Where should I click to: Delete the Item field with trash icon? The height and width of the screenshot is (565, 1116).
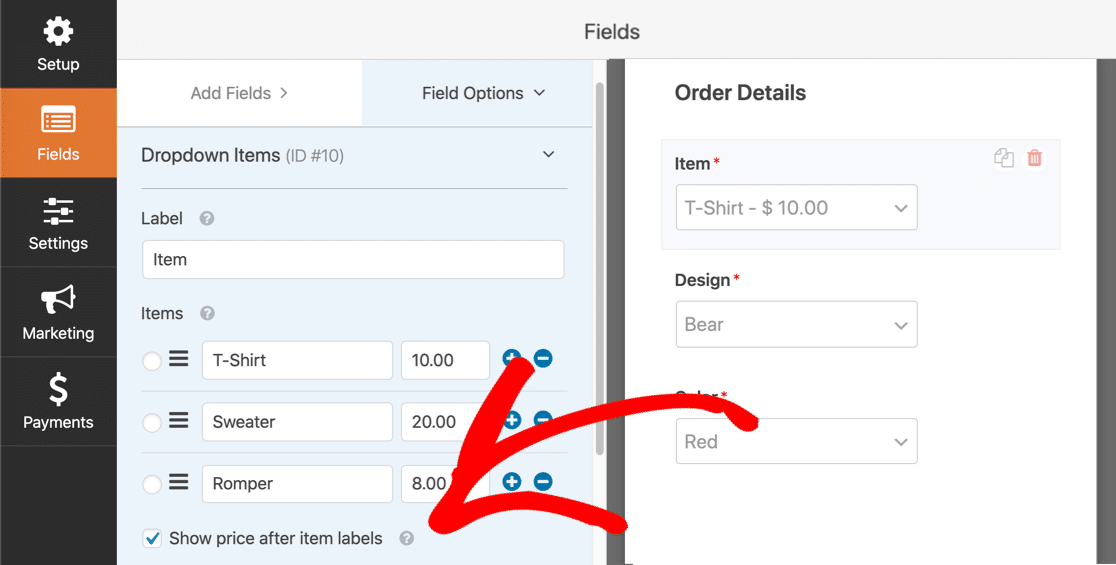pos(1035,158)
